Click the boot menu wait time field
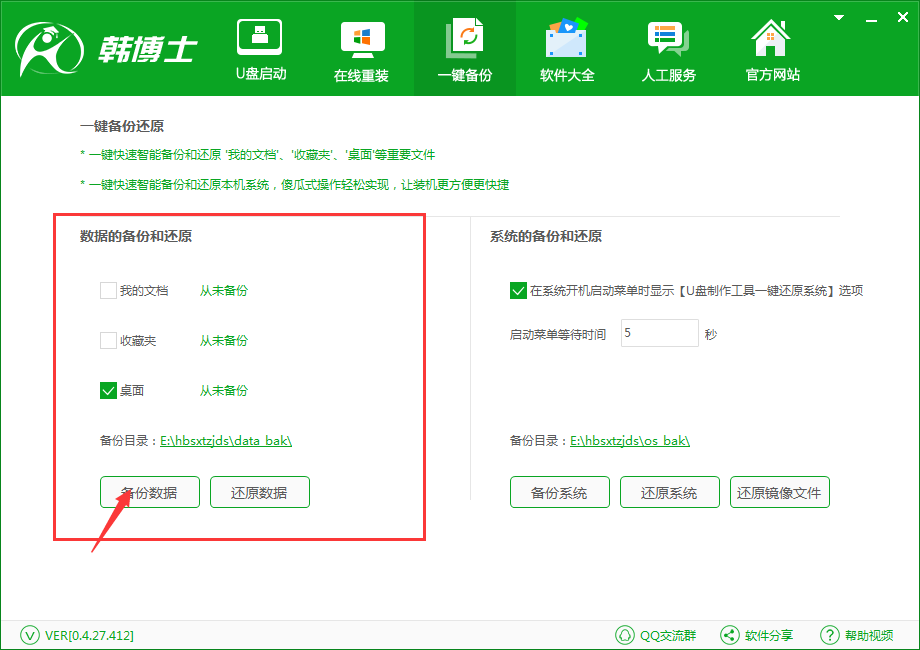Viewport: 920px width, 650px height. click(659, 333)
